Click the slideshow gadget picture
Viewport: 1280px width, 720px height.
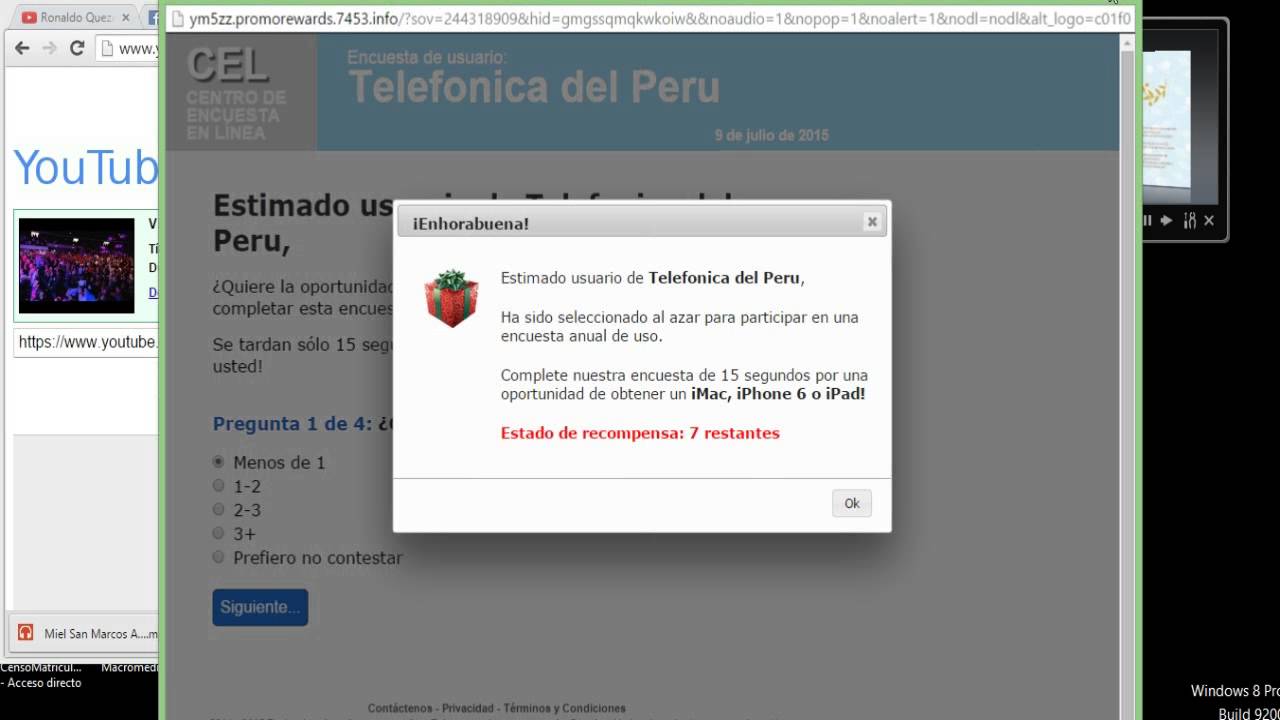point(1168,118)
